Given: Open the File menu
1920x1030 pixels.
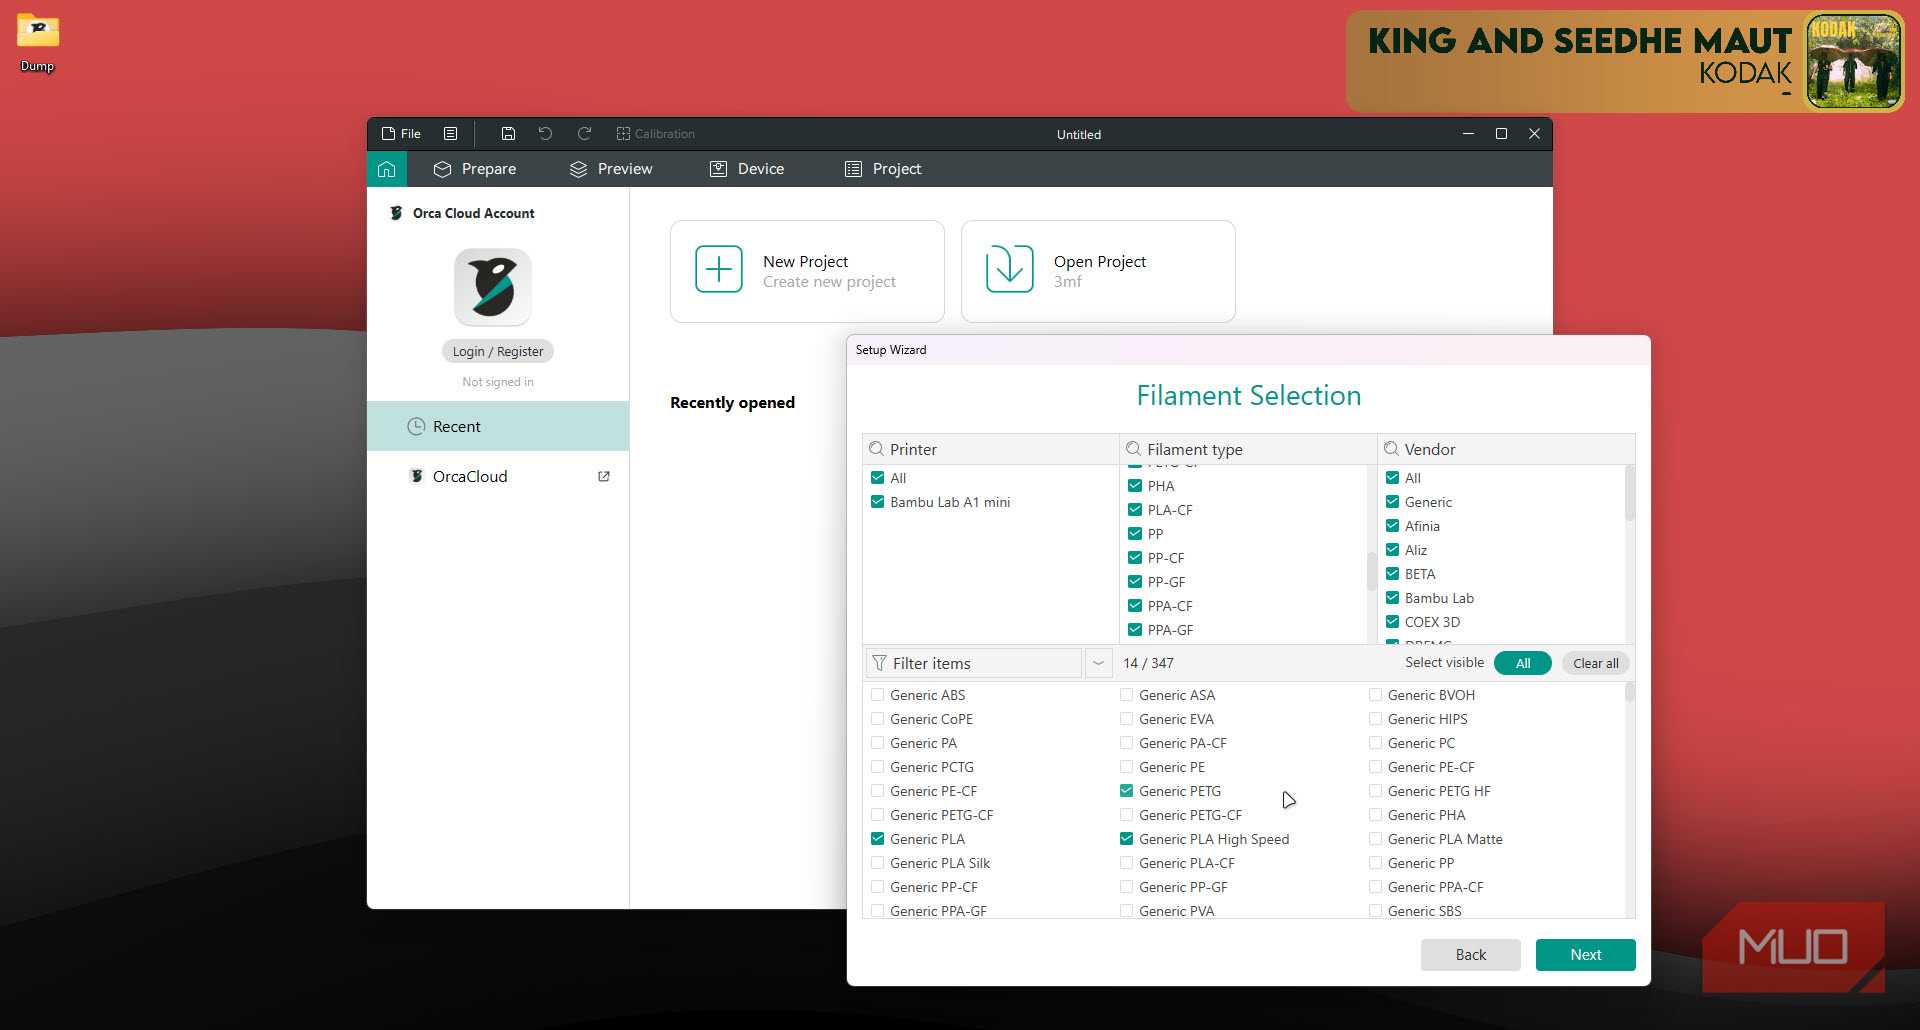Looking at the screenshot, I should (401, 134).
